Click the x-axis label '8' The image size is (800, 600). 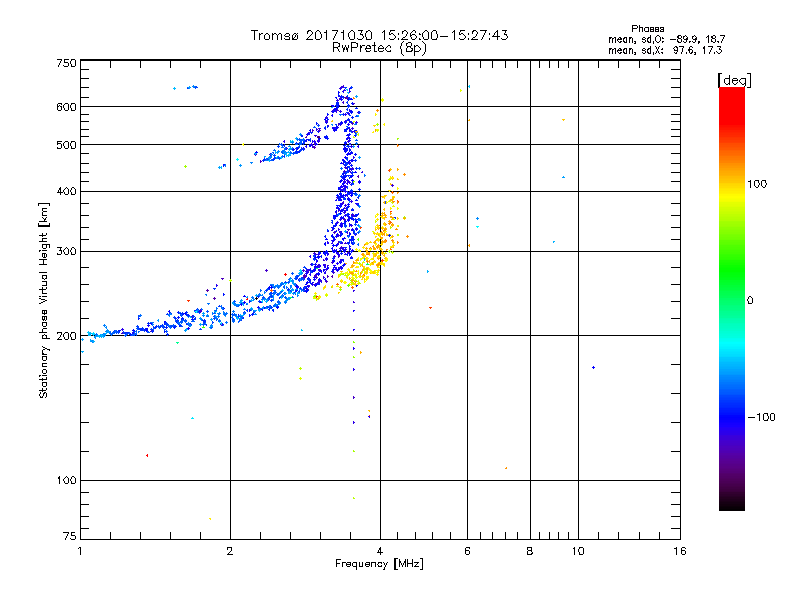(x=530, y=551)
